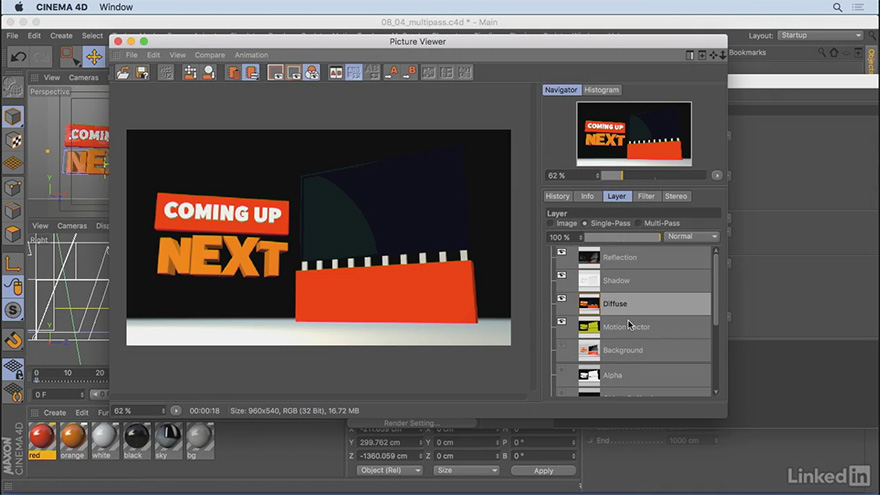
Task: Click the Enable Snap S icon
Action: (13, 310)
